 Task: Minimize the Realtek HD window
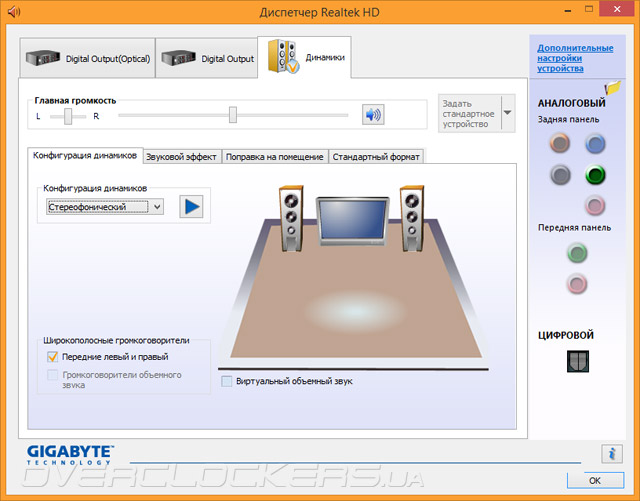(x=568, y=10)
